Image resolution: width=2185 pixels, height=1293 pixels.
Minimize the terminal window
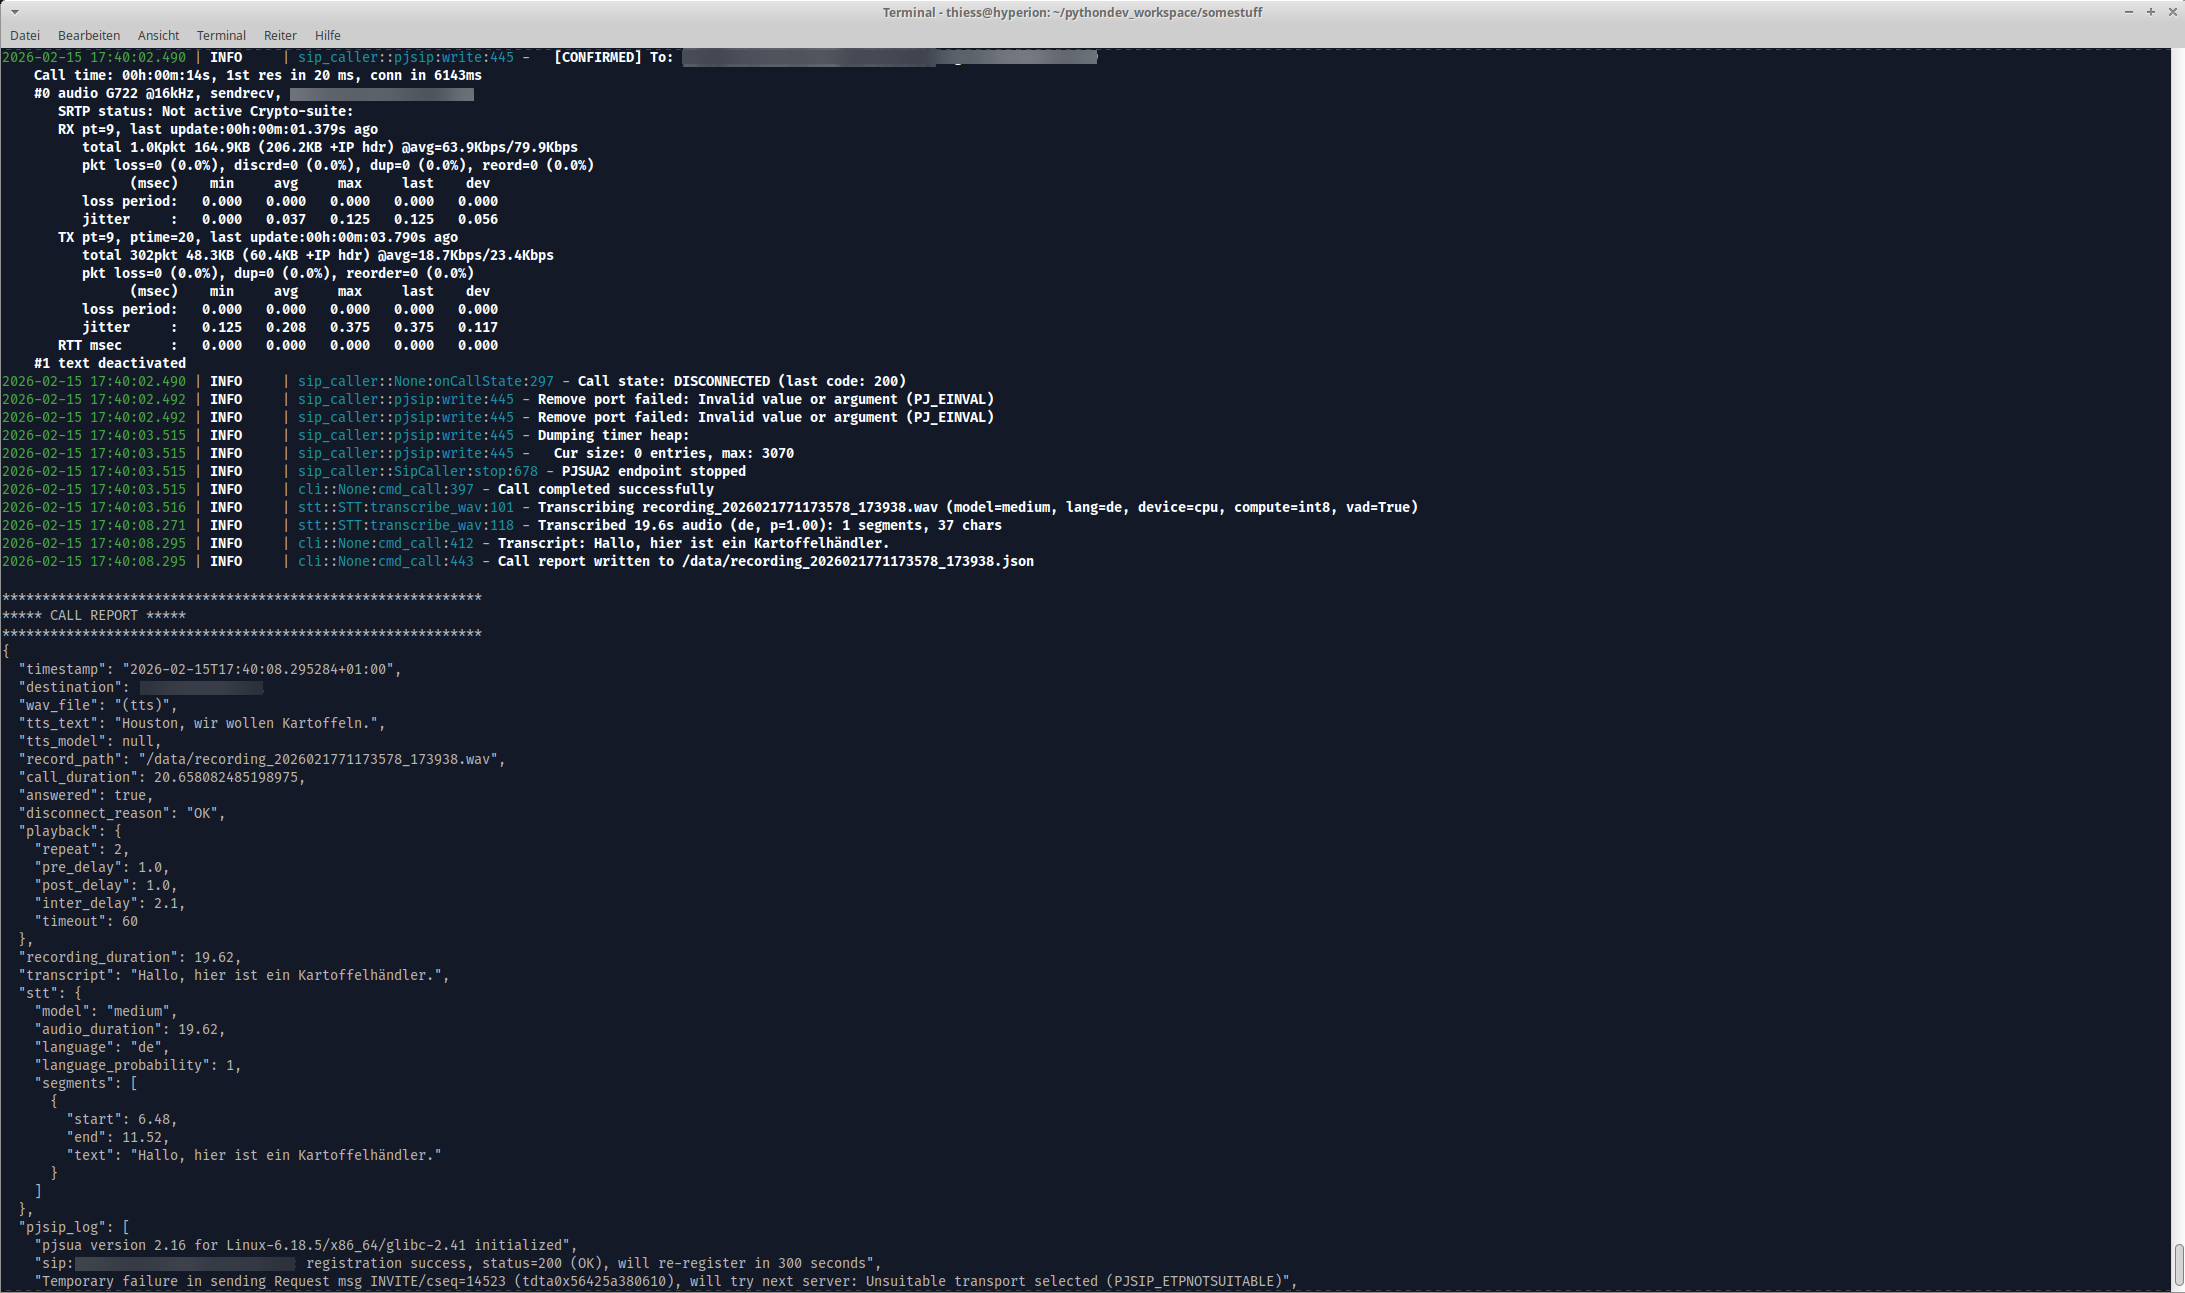coord(2129,12)
